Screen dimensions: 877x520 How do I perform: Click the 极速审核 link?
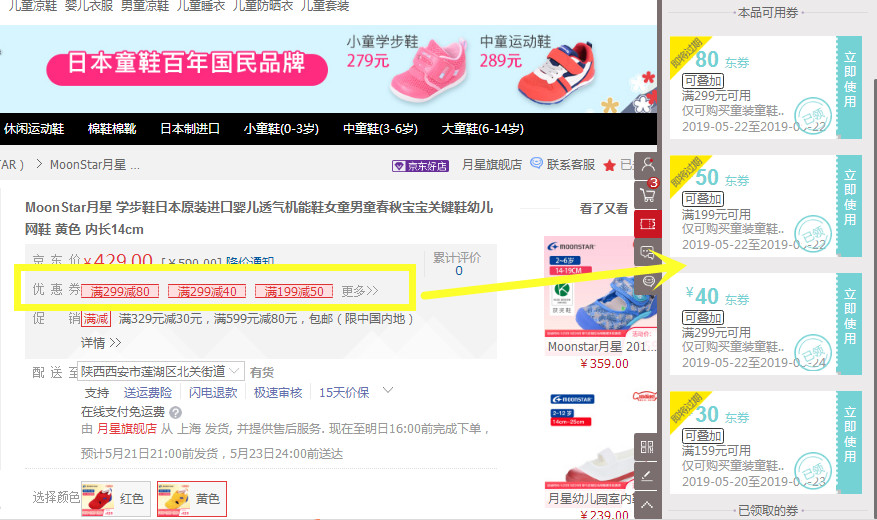tap(278, 393)
